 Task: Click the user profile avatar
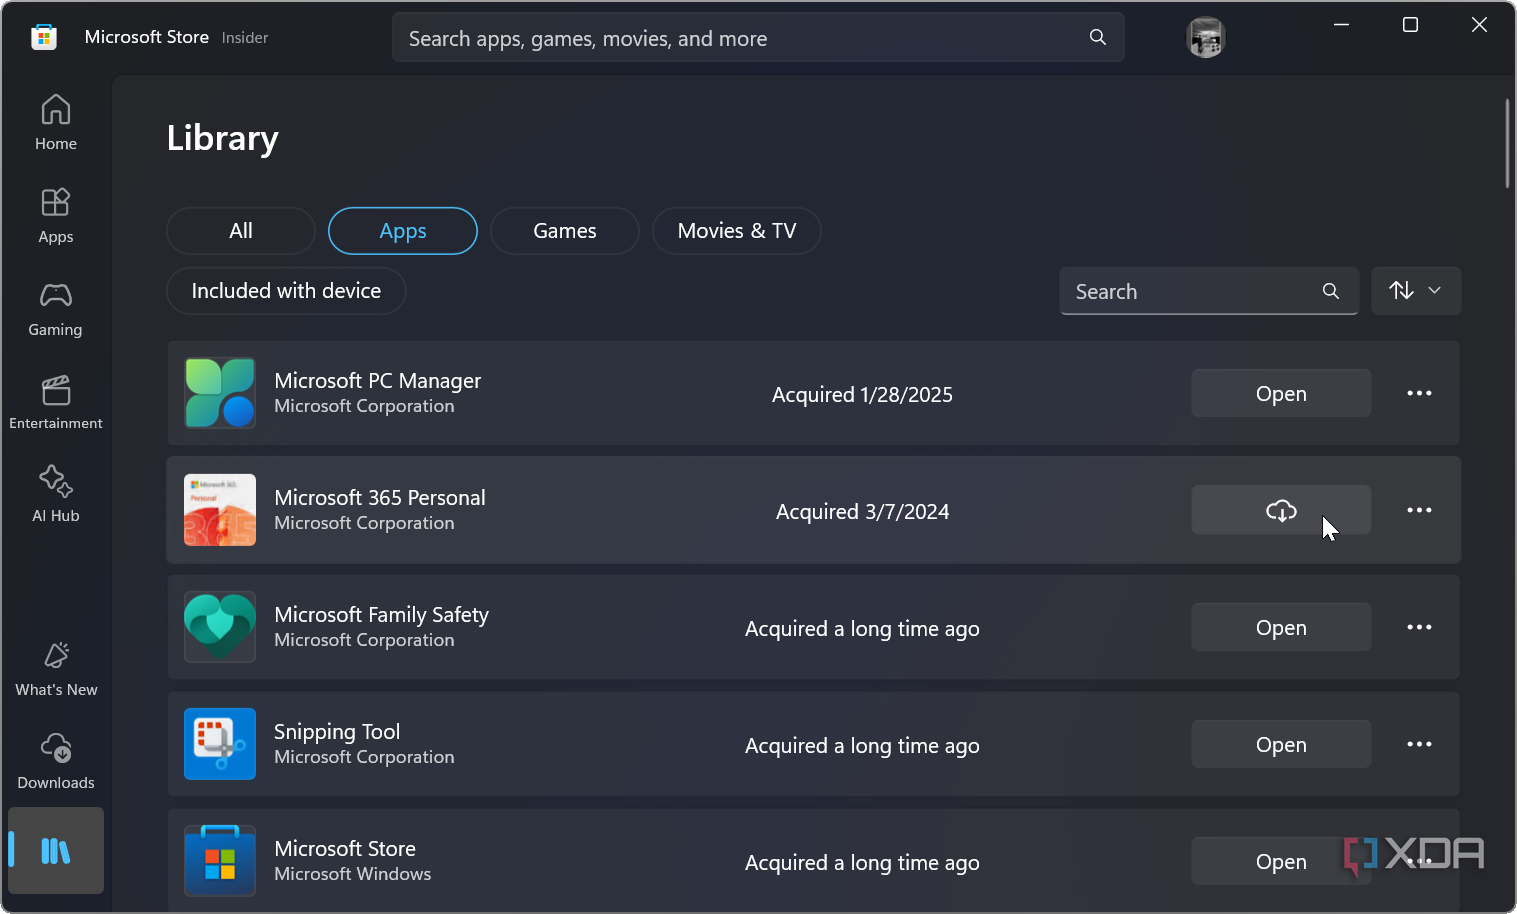1206,38
